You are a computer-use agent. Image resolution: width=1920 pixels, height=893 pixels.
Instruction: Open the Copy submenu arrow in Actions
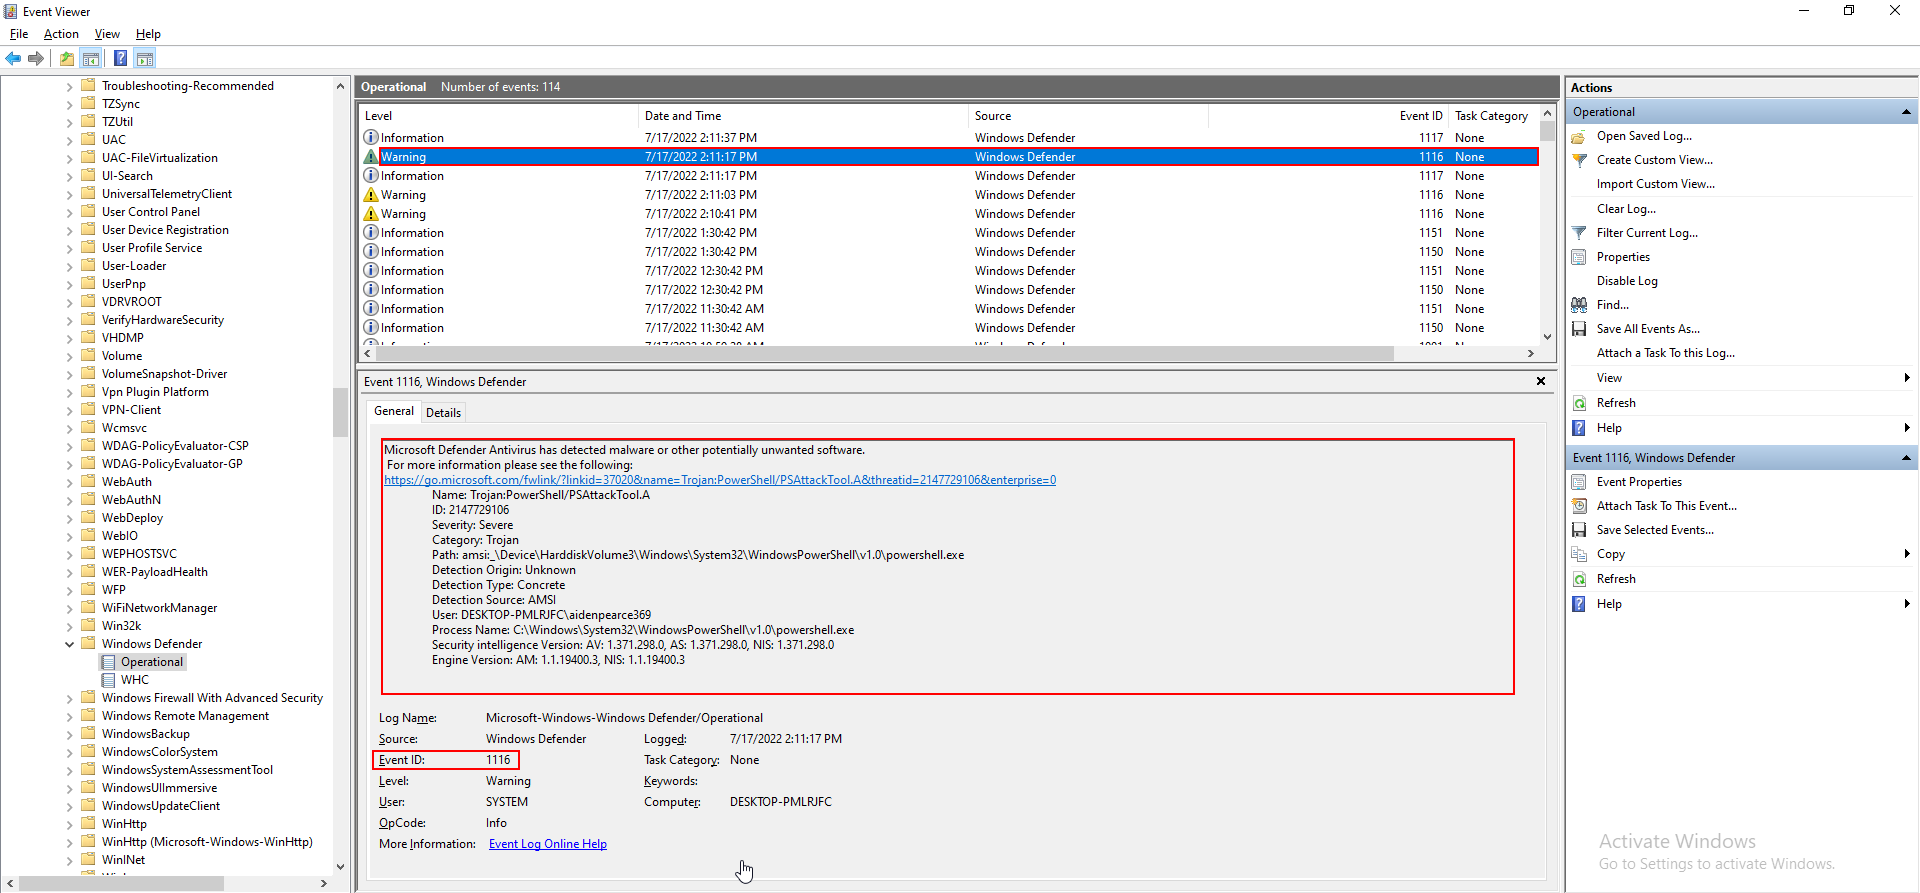click(1907, 554)
